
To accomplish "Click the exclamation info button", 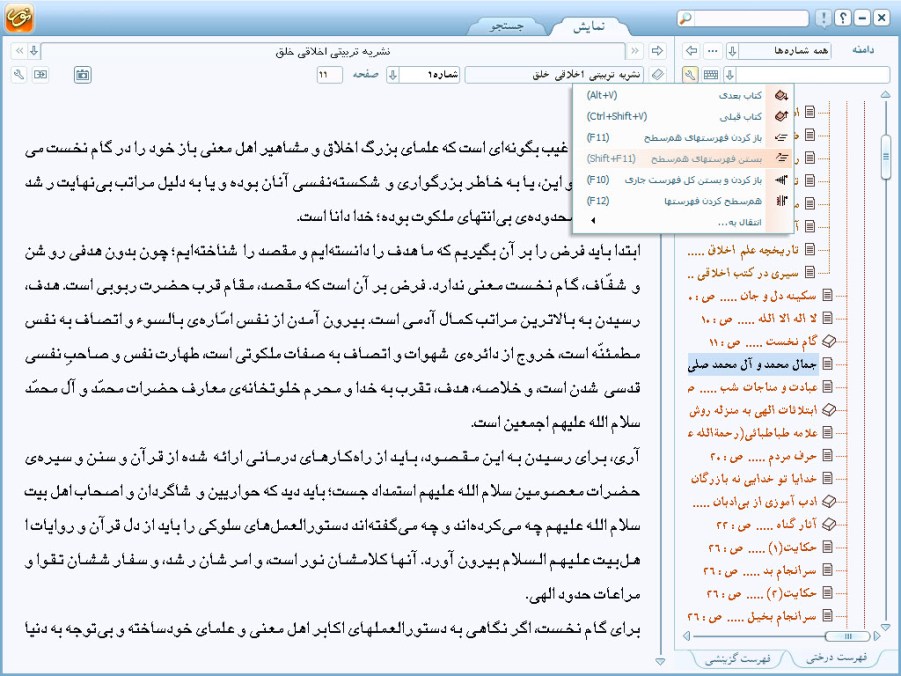I will tap(823, 18).
